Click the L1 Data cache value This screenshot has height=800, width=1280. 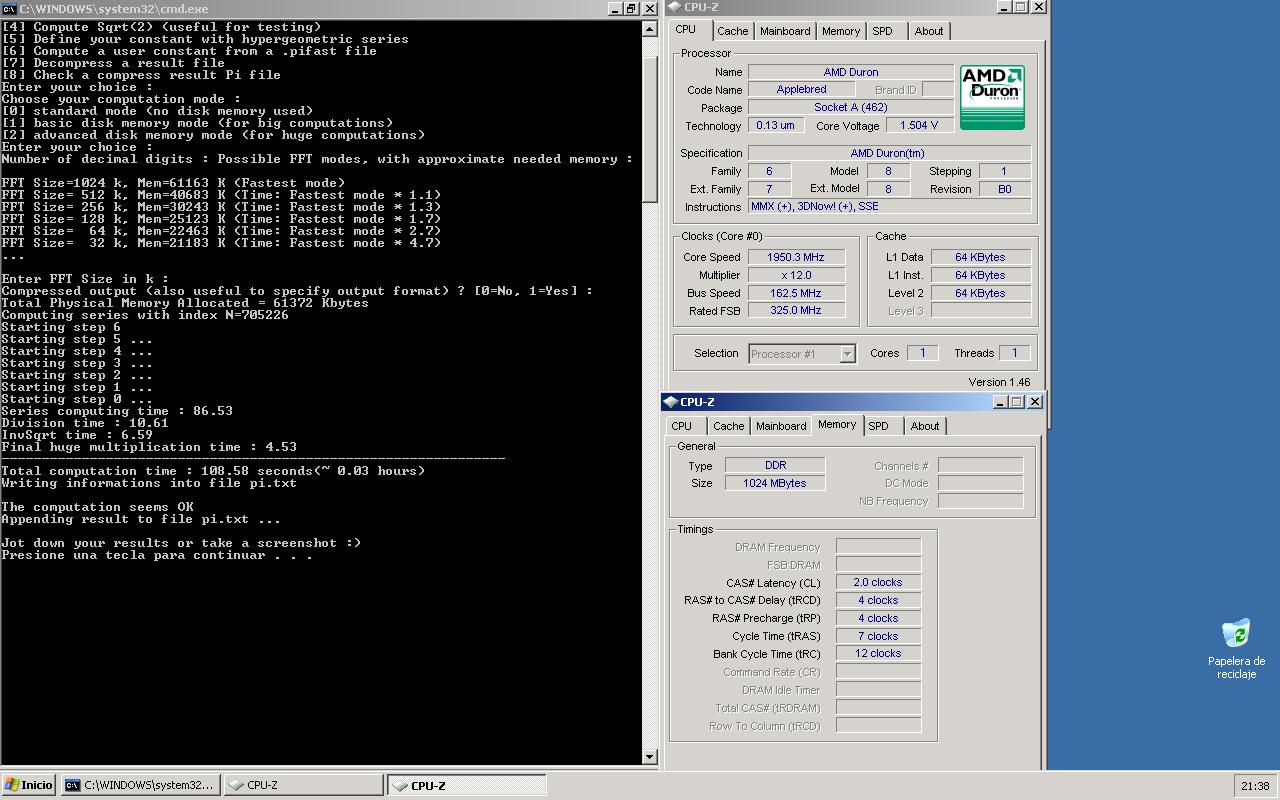[x=980, y=257]
